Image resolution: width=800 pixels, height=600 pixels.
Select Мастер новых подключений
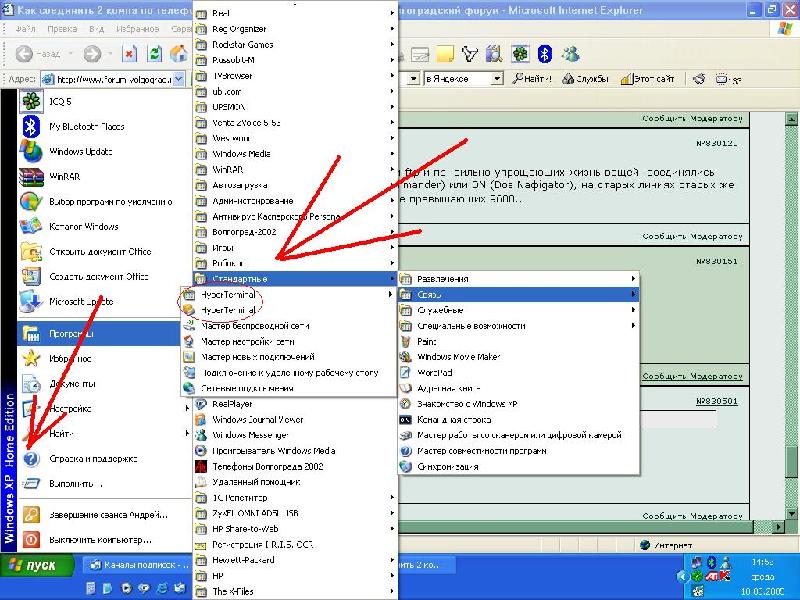pos(289,357)
